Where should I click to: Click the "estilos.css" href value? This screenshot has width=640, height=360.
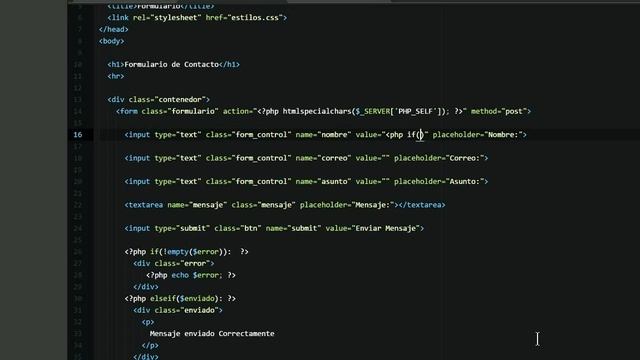(x=255, y=18)
